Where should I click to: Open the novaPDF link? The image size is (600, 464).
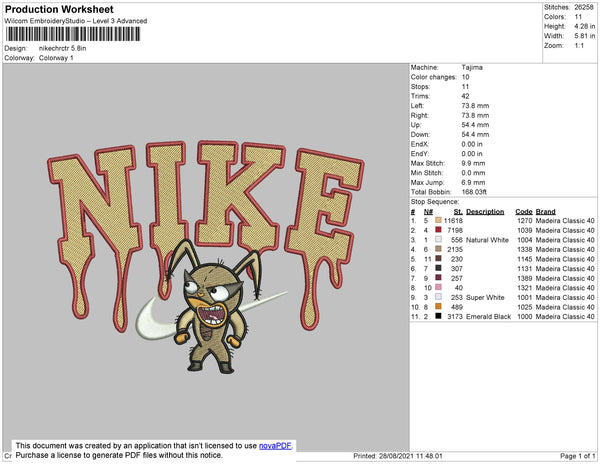tap(275, 446)
